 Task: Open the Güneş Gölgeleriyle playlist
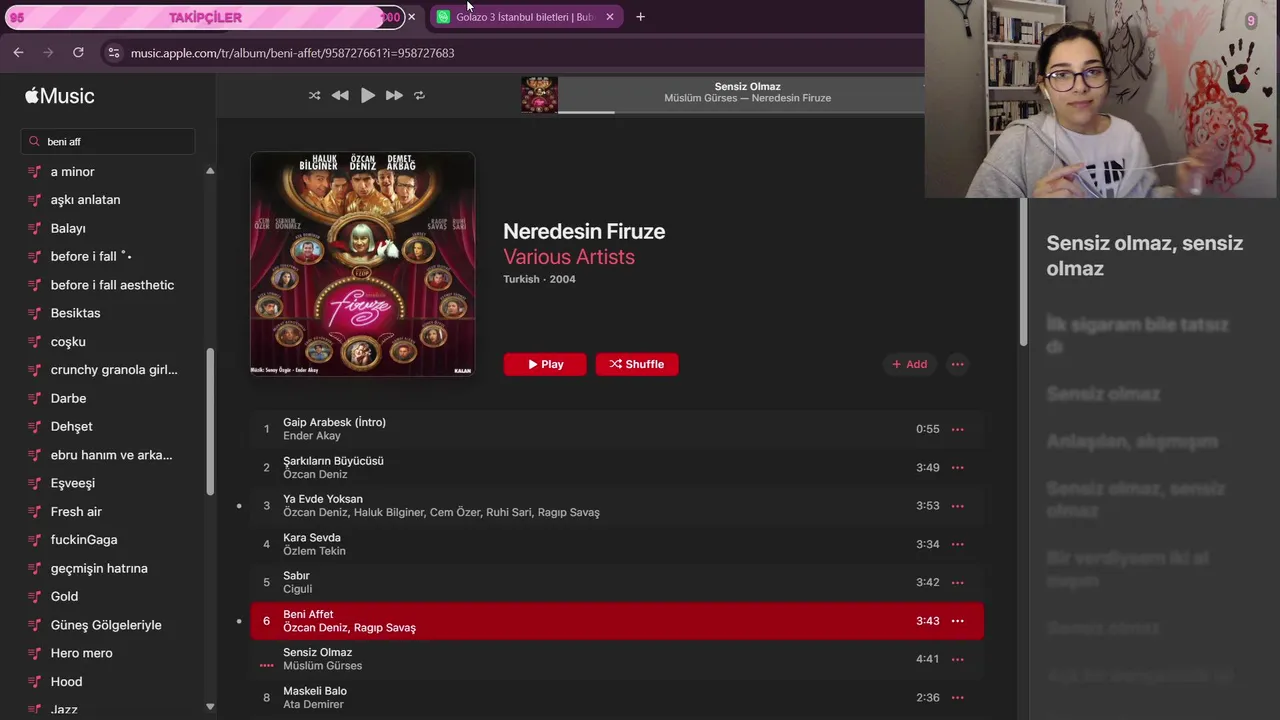(x=106, y=625)
